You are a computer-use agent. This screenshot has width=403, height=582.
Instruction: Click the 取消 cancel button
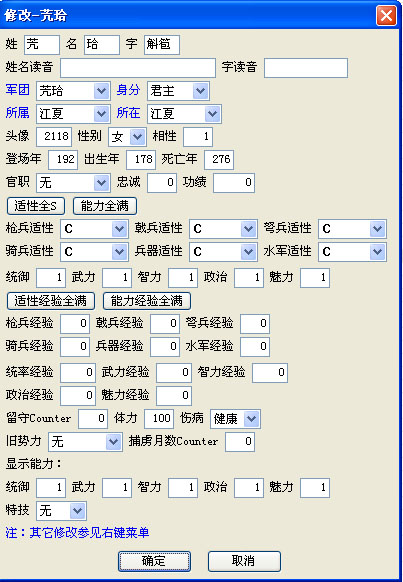[x=244, y=561]
